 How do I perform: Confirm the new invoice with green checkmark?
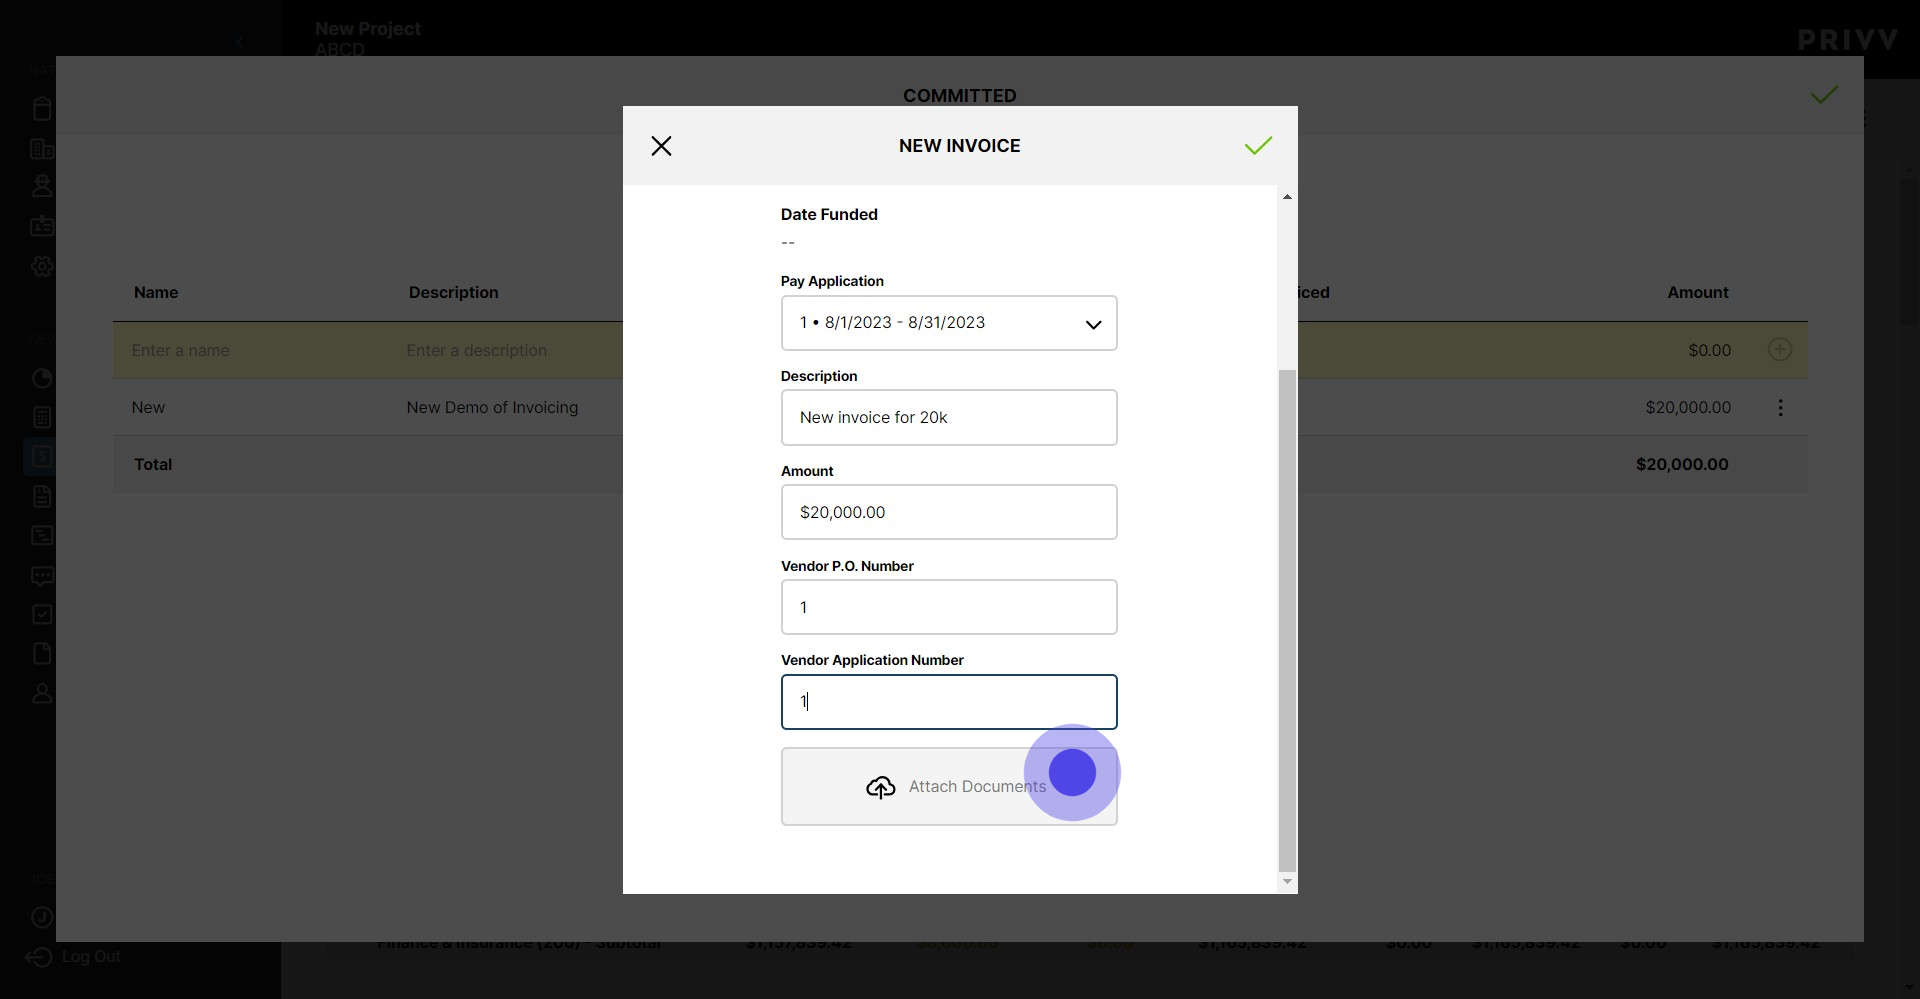tap(1258, 146)
